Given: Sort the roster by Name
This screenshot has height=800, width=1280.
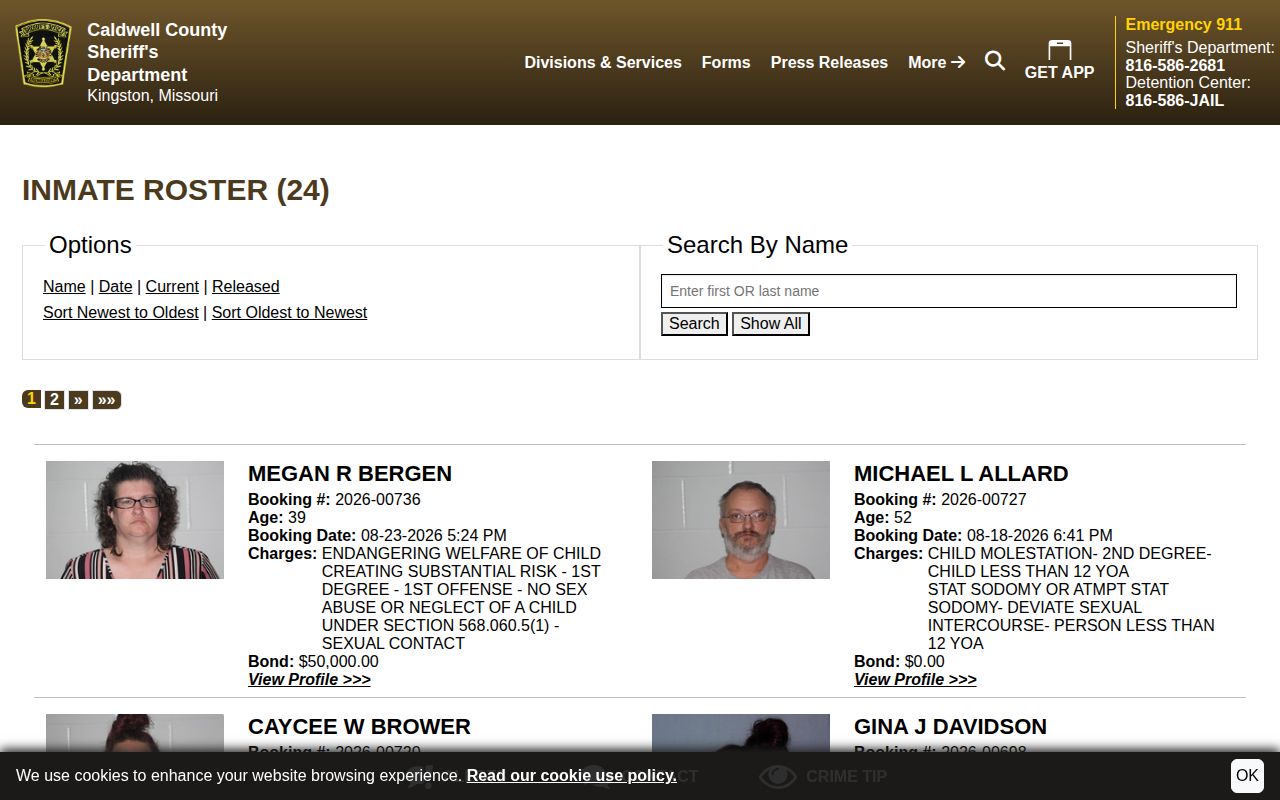Looking at the screenshot, I should (x=64, y=286).
